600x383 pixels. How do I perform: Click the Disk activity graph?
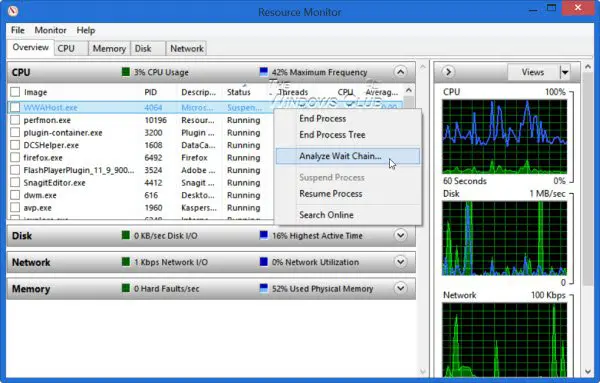504,238
